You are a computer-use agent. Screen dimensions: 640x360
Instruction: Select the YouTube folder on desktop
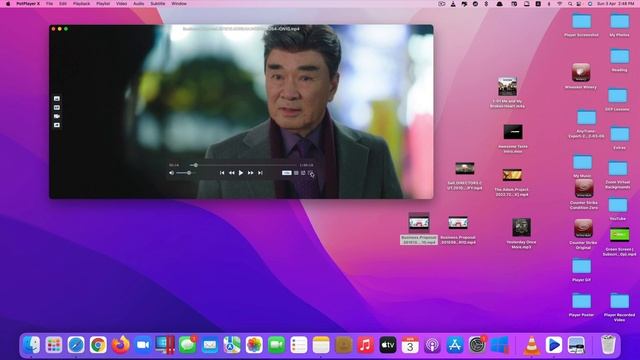(618, 205)
